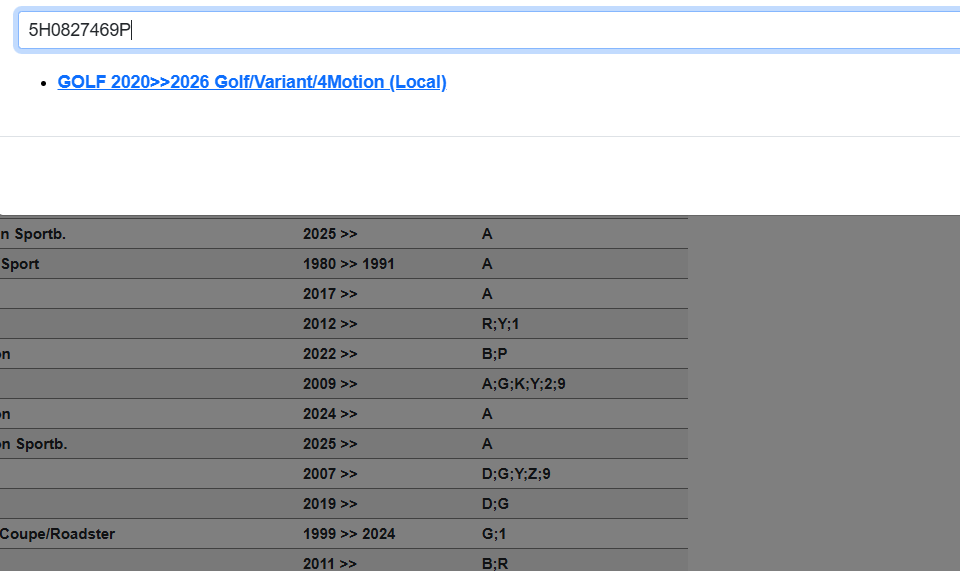Select the 2011 >> year cell
The image size is (960, 571).
point(330,563)
